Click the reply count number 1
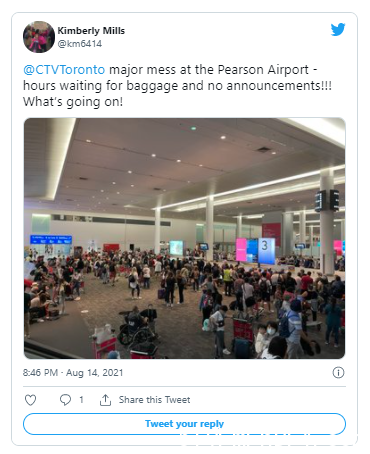Screen dimensions: 370x454 pos(81,400)
